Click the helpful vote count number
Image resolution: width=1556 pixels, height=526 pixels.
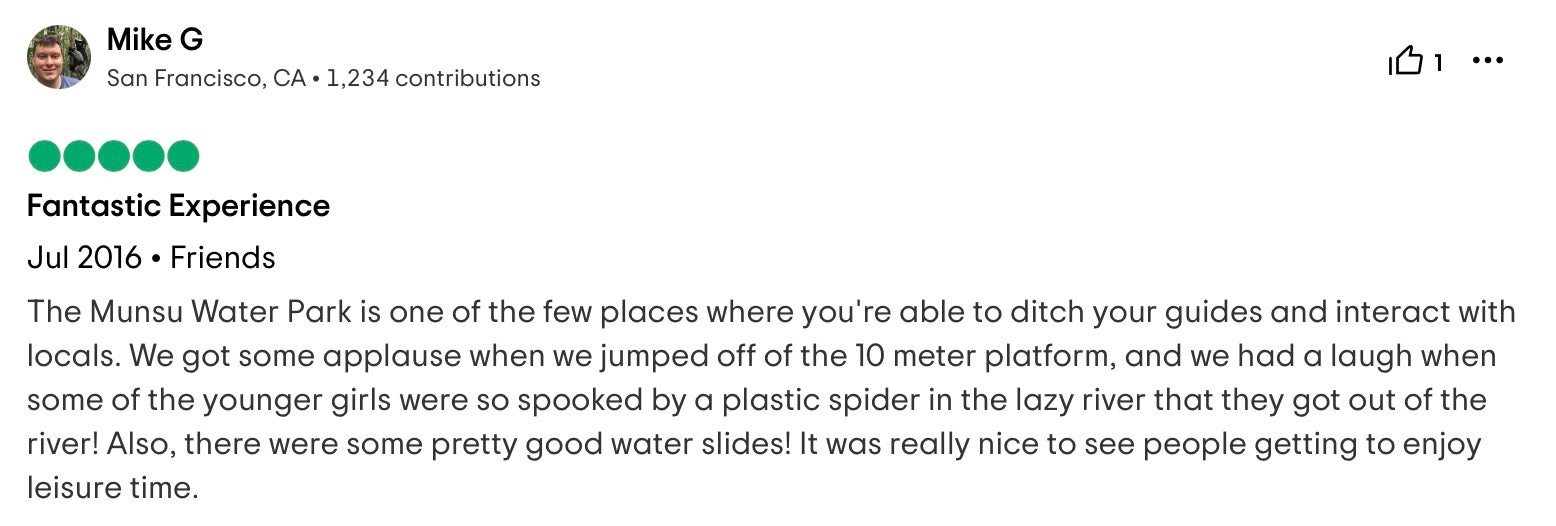(1438, 63)
